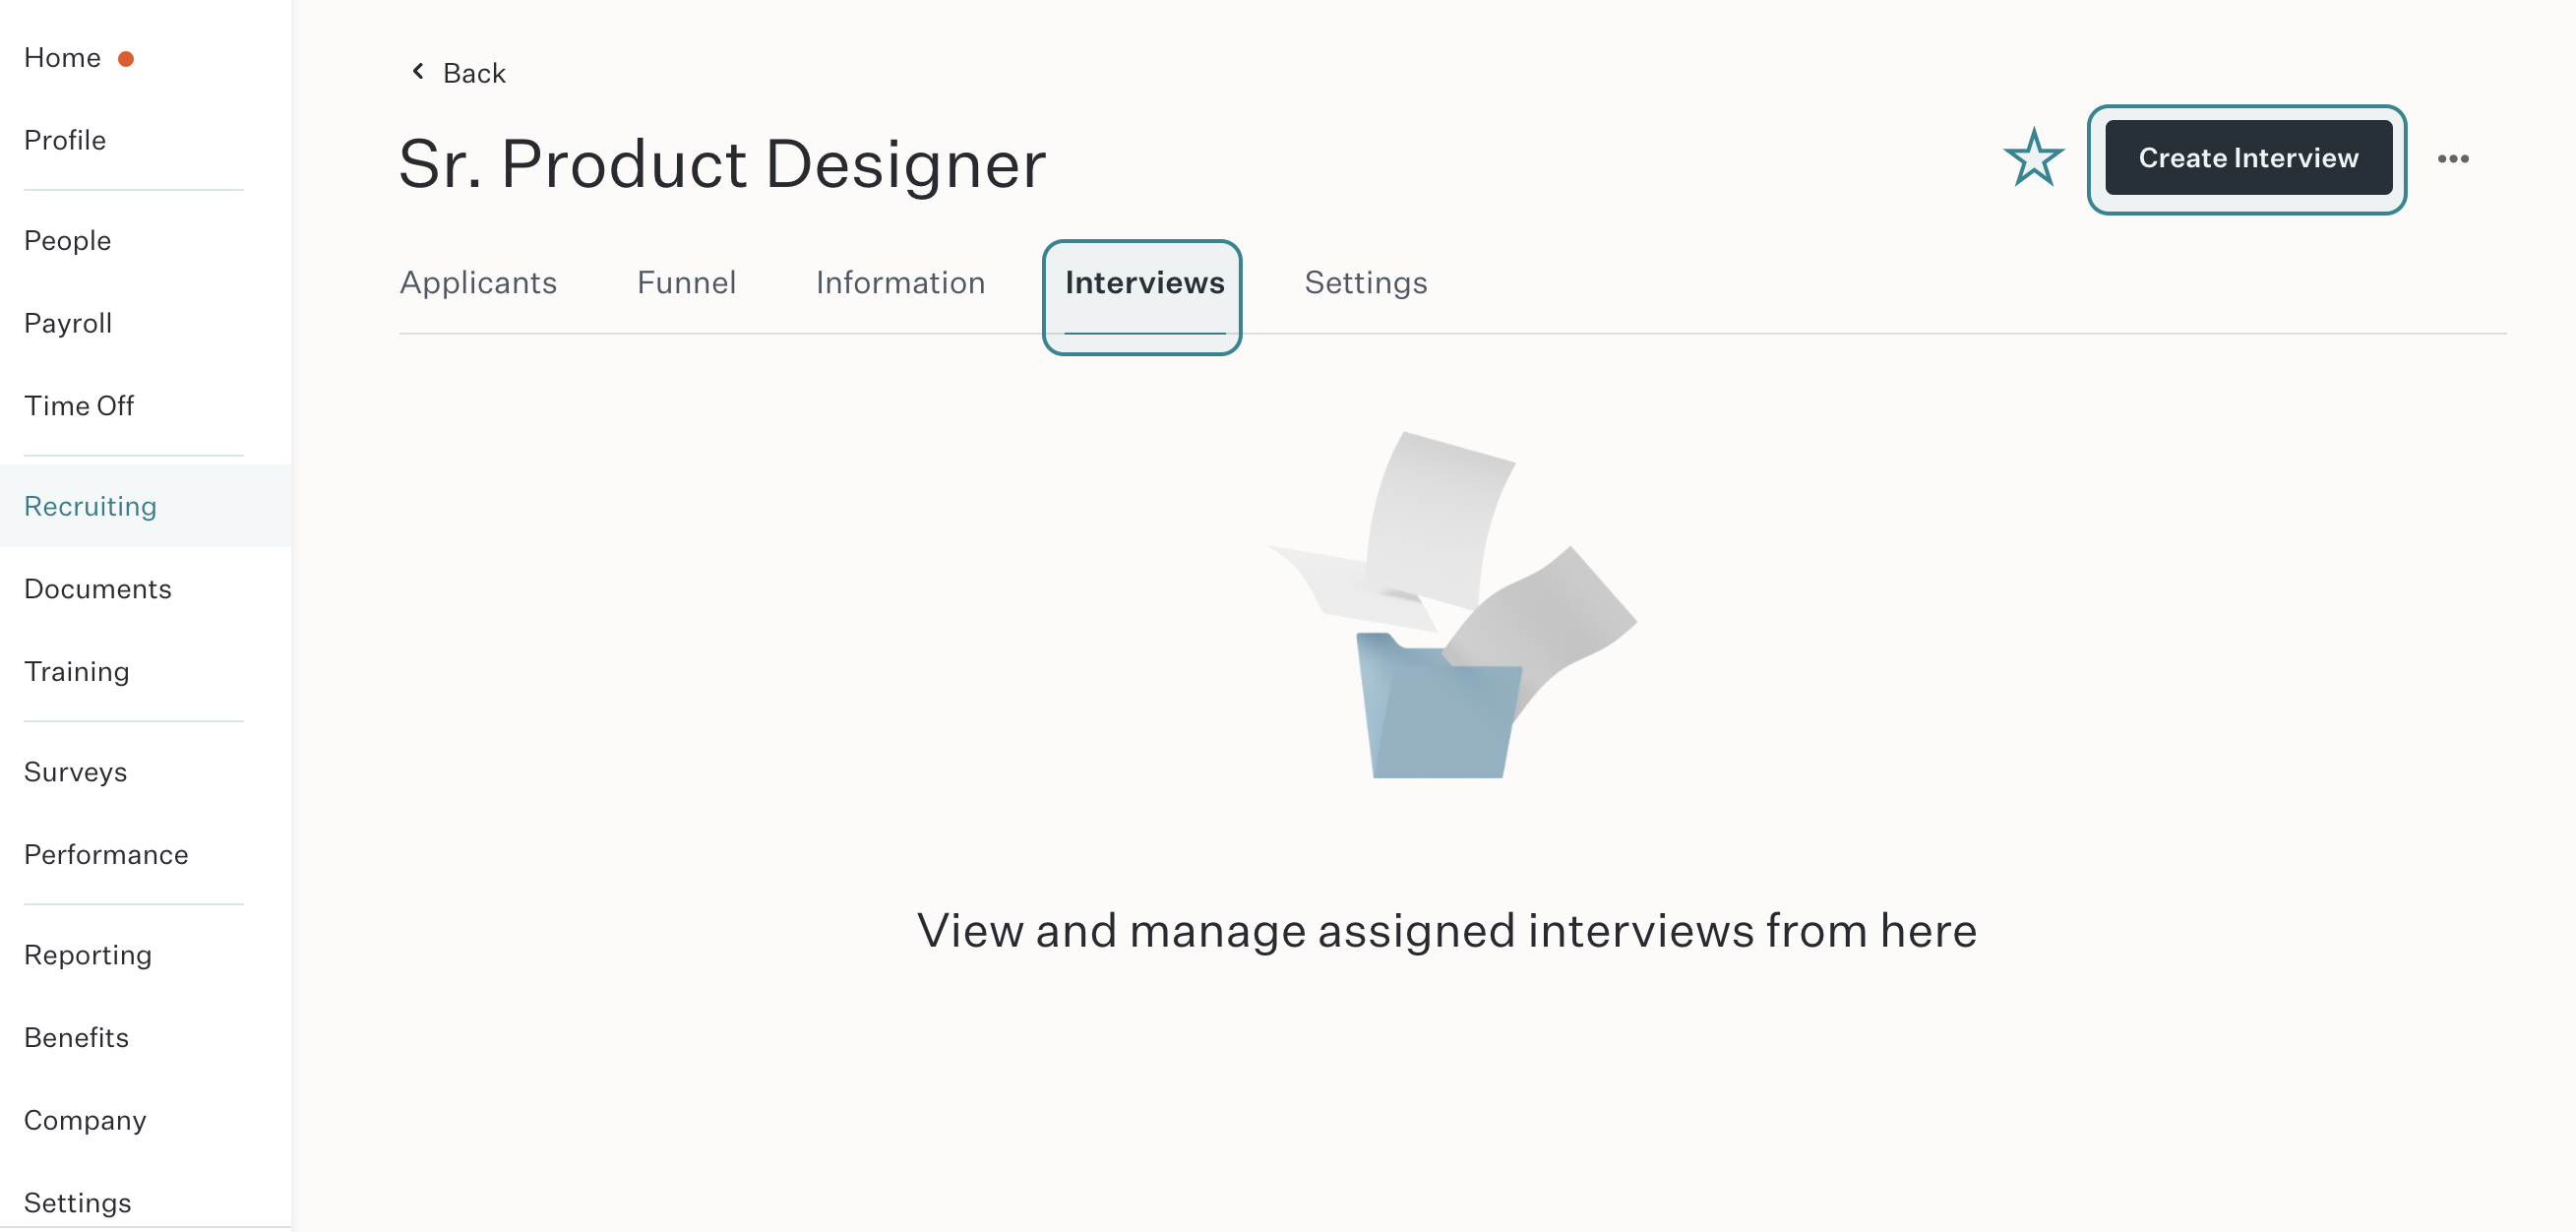Click the orange Home notification dot
The height and width of the screenshot is (1232, 2576).
click(126, 59)
